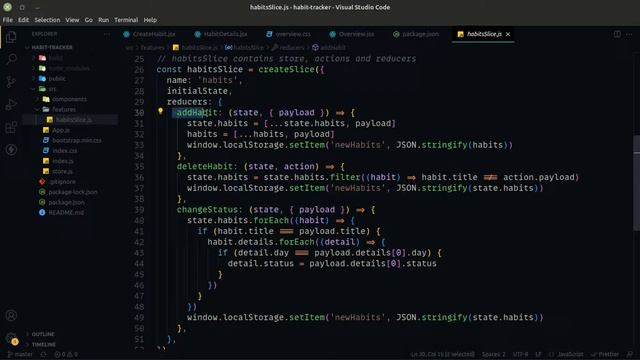
Task: Open the lightning bolt extension view
Action: [11, 150]
